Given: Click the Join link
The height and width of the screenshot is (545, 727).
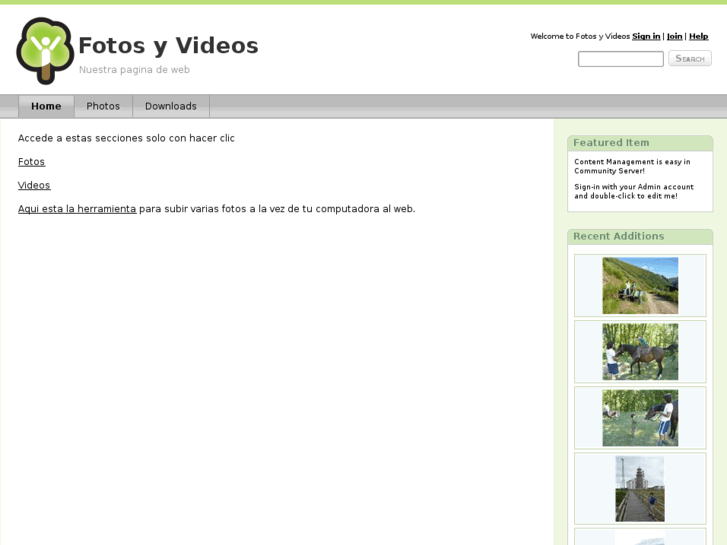Looking at the screenshot, I should pos(675,36).
